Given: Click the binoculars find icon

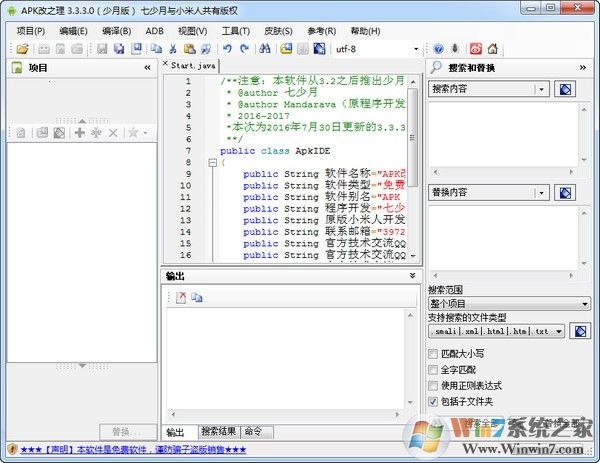Looking at the screenshot, I should 265,49.
